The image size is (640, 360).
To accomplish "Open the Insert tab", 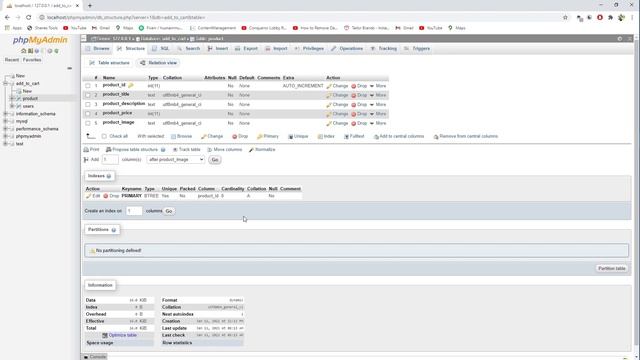I will [218, 49].
